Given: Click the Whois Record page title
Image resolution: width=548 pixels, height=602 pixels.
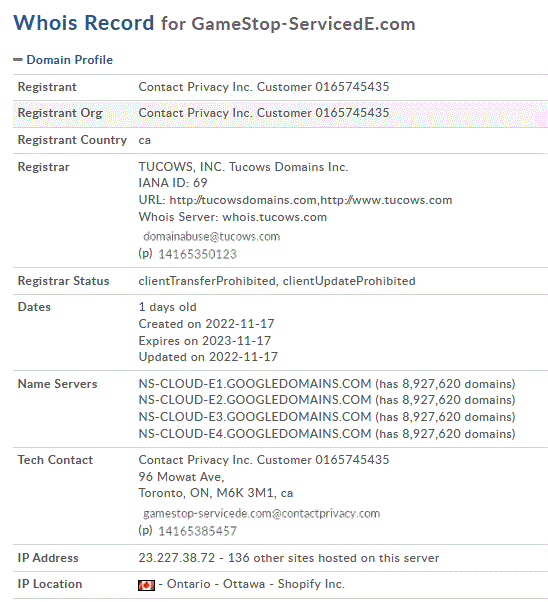Looking at the screenshot, I should coord(214,23).
